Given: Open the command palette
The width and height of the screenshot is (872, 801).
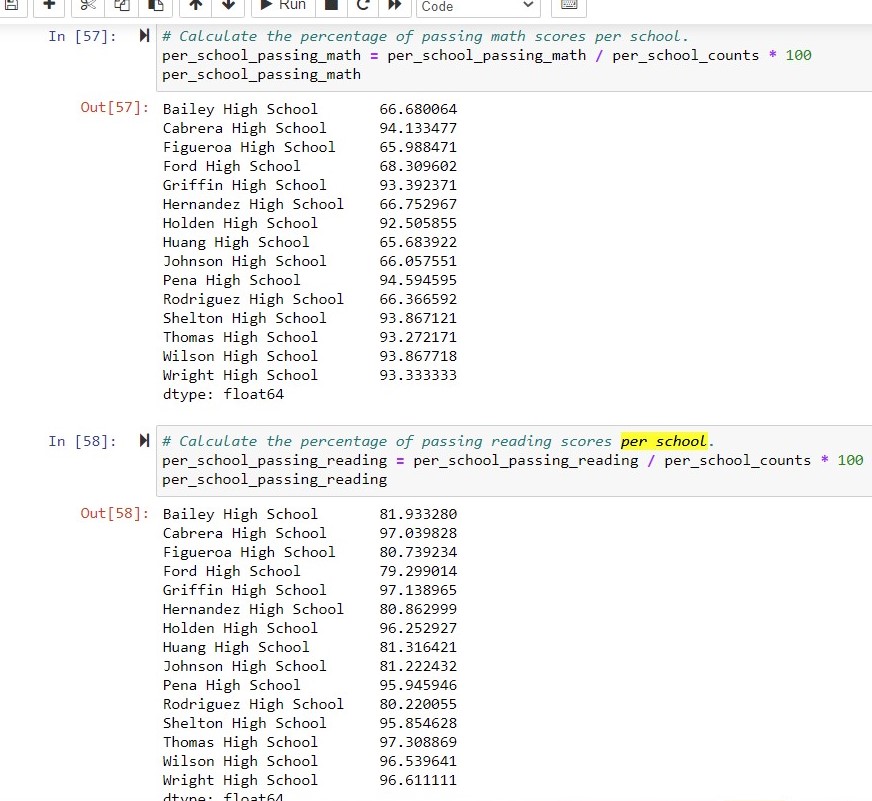Looking at the screenshot, I should [x=568, y=8].
